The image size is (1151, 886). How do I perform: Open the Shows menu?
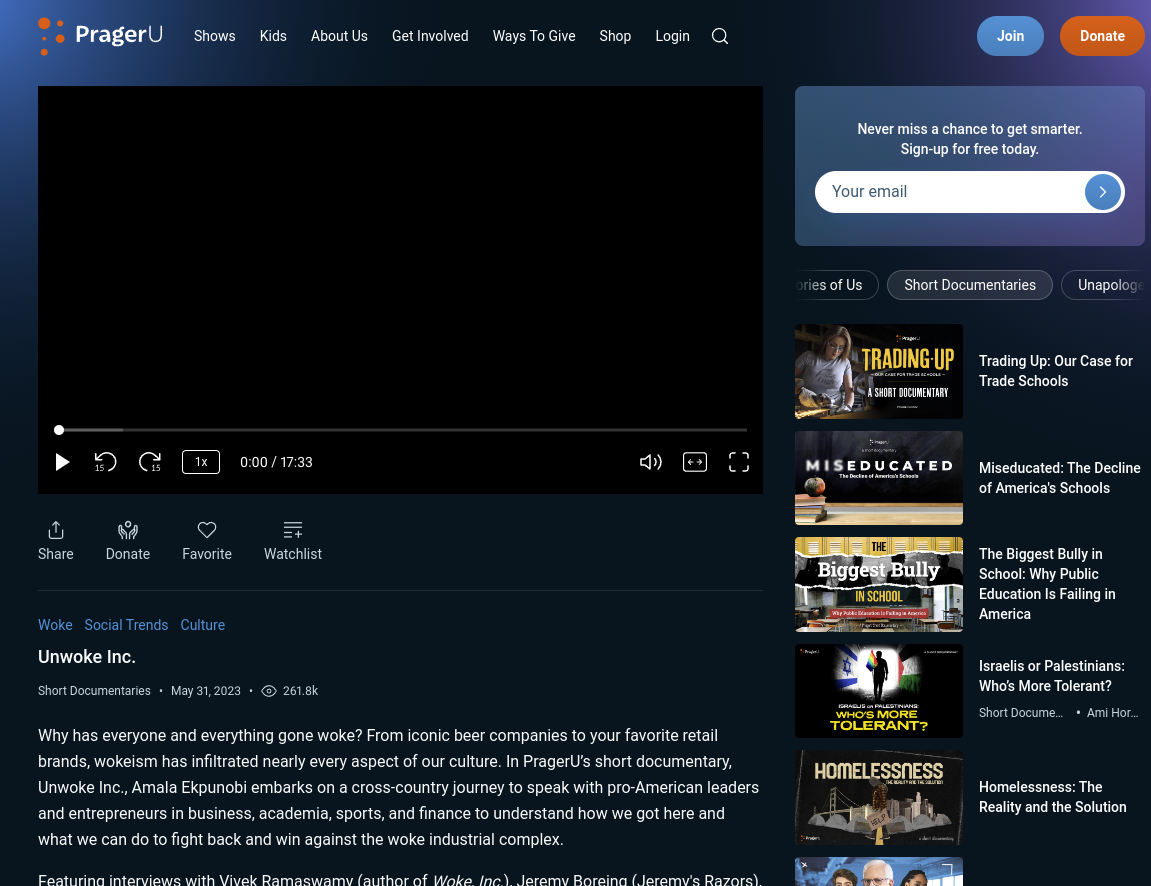214,36
